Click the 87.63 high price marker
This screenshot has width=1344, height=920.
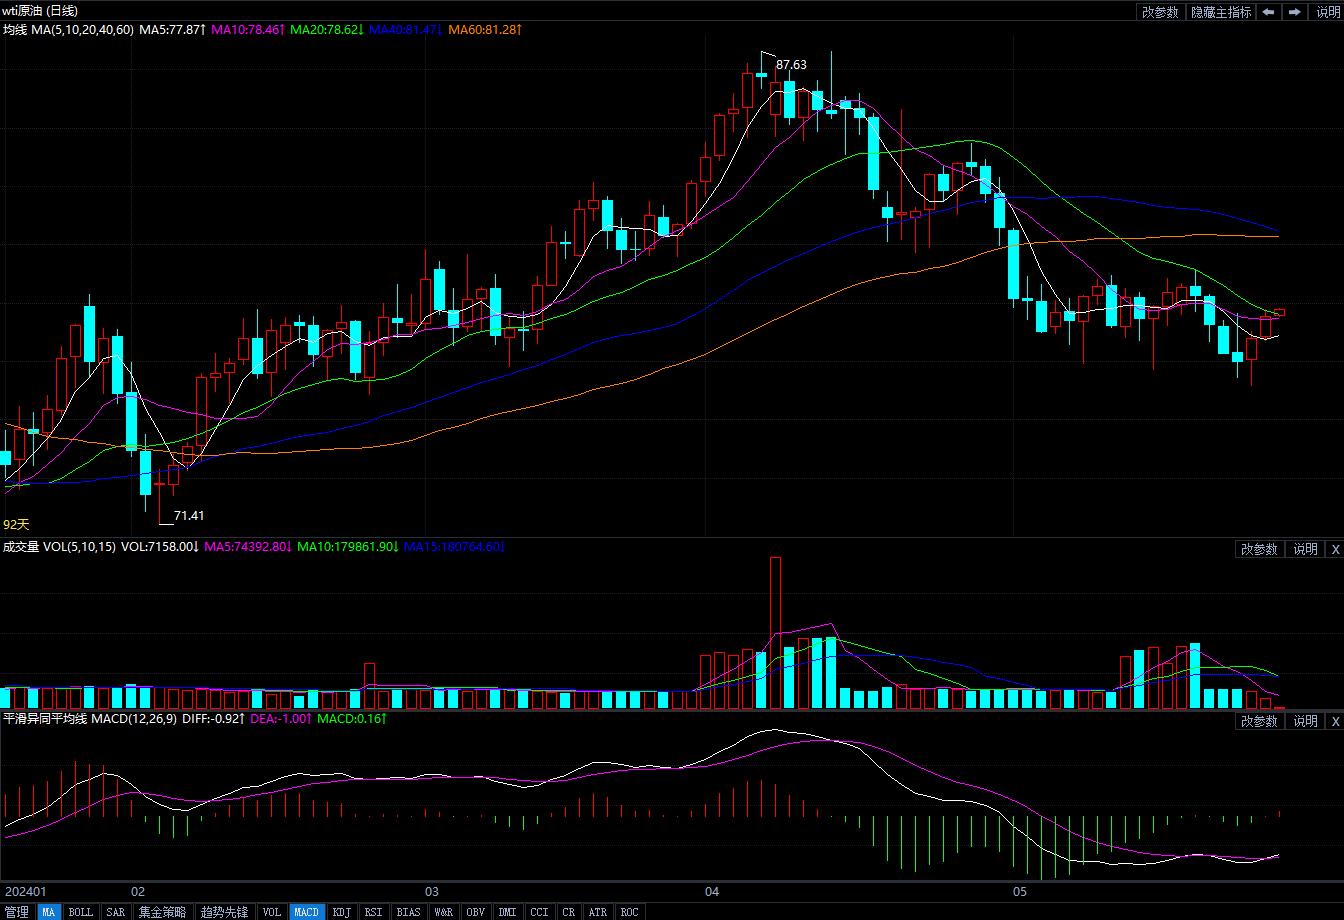coord(791,65)
